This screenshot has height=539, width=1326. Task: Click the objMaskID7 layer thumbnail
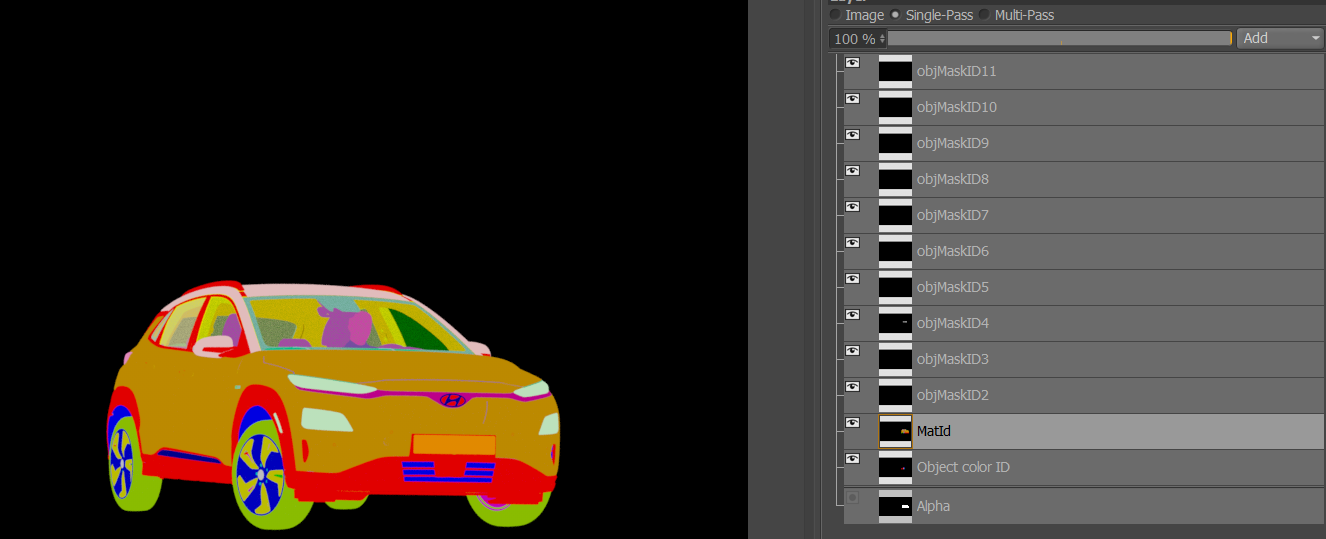896,215
